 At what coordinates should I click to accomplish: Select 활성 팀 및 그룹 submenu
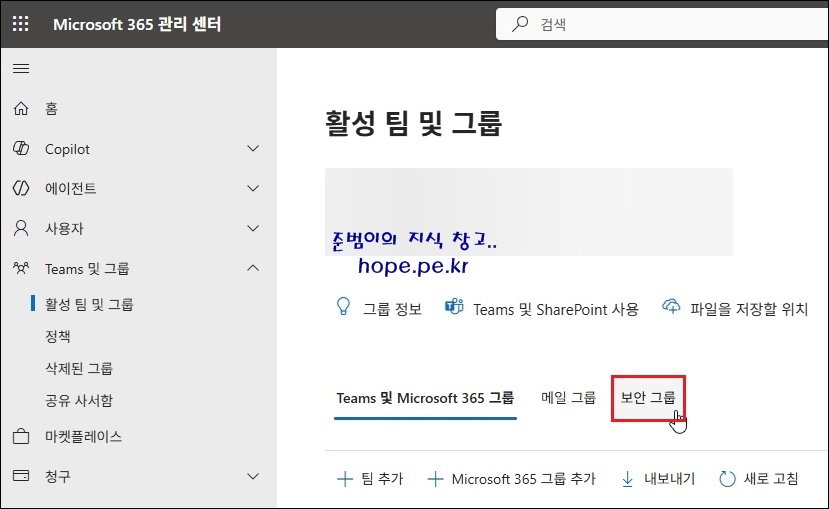(x=89, y=304)
